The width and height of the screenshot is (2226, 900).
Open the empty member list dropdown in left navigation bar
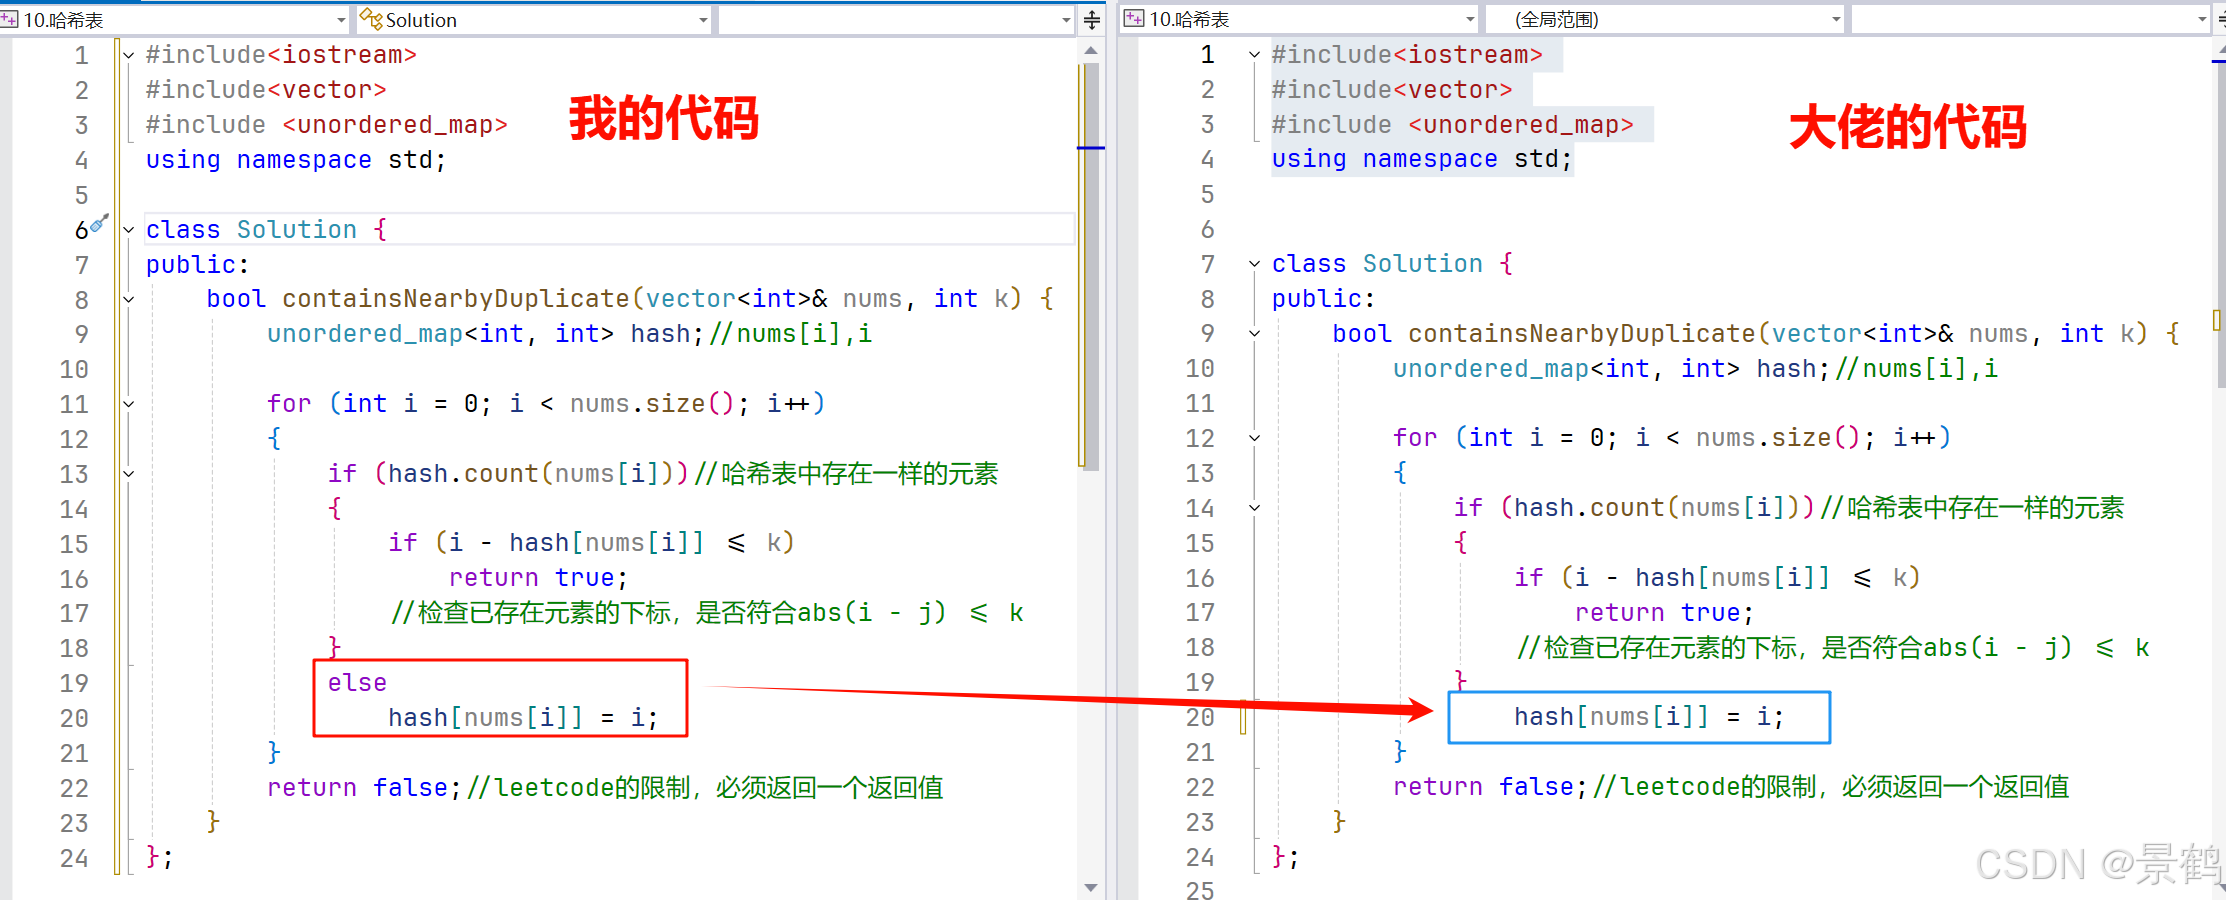1064,19
